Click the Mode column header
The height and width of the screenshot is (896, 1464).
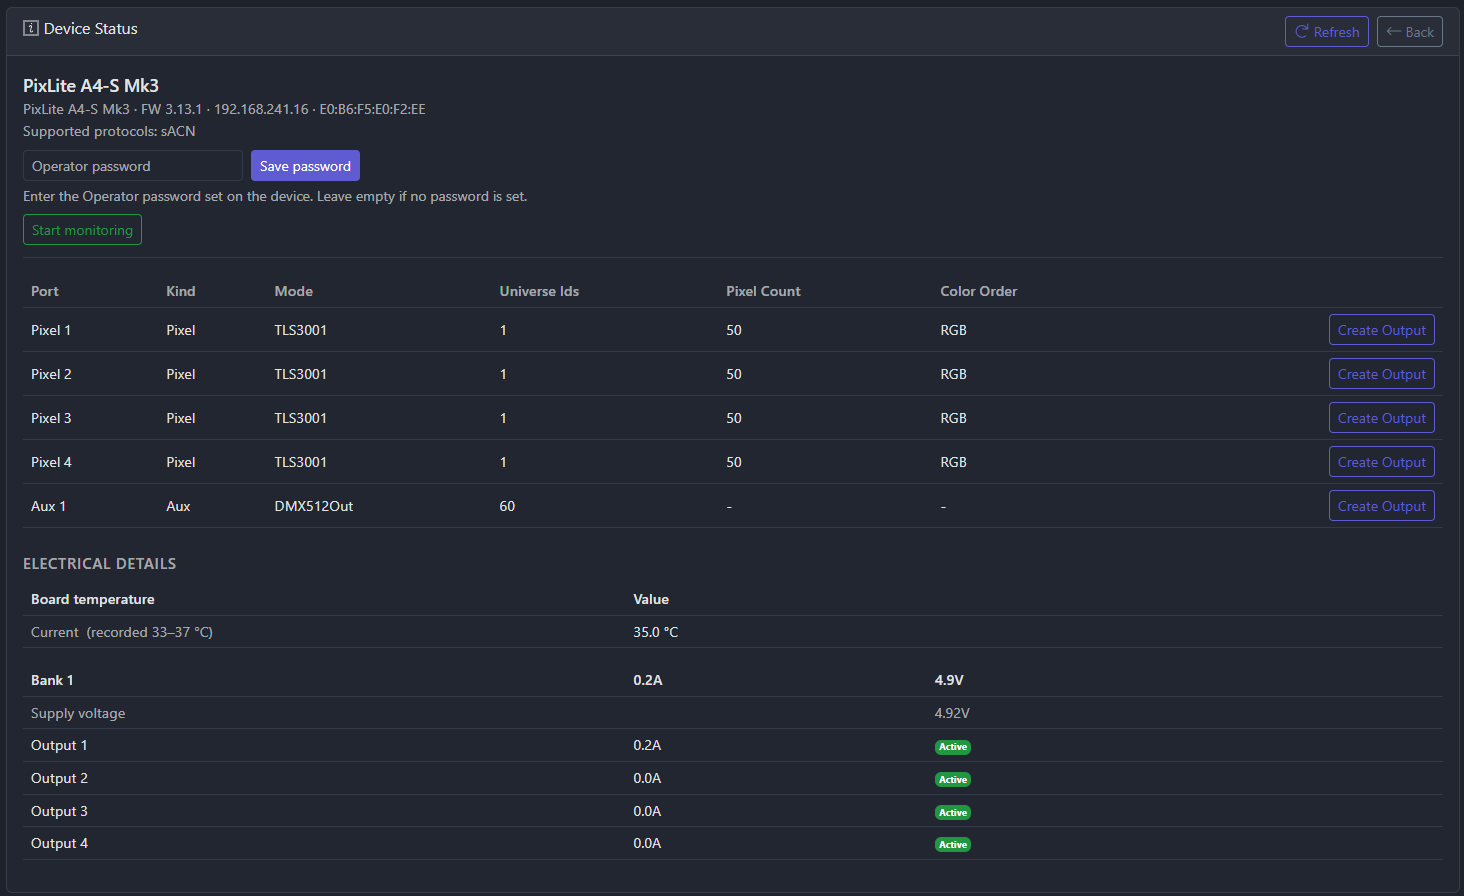click(294, 291)
